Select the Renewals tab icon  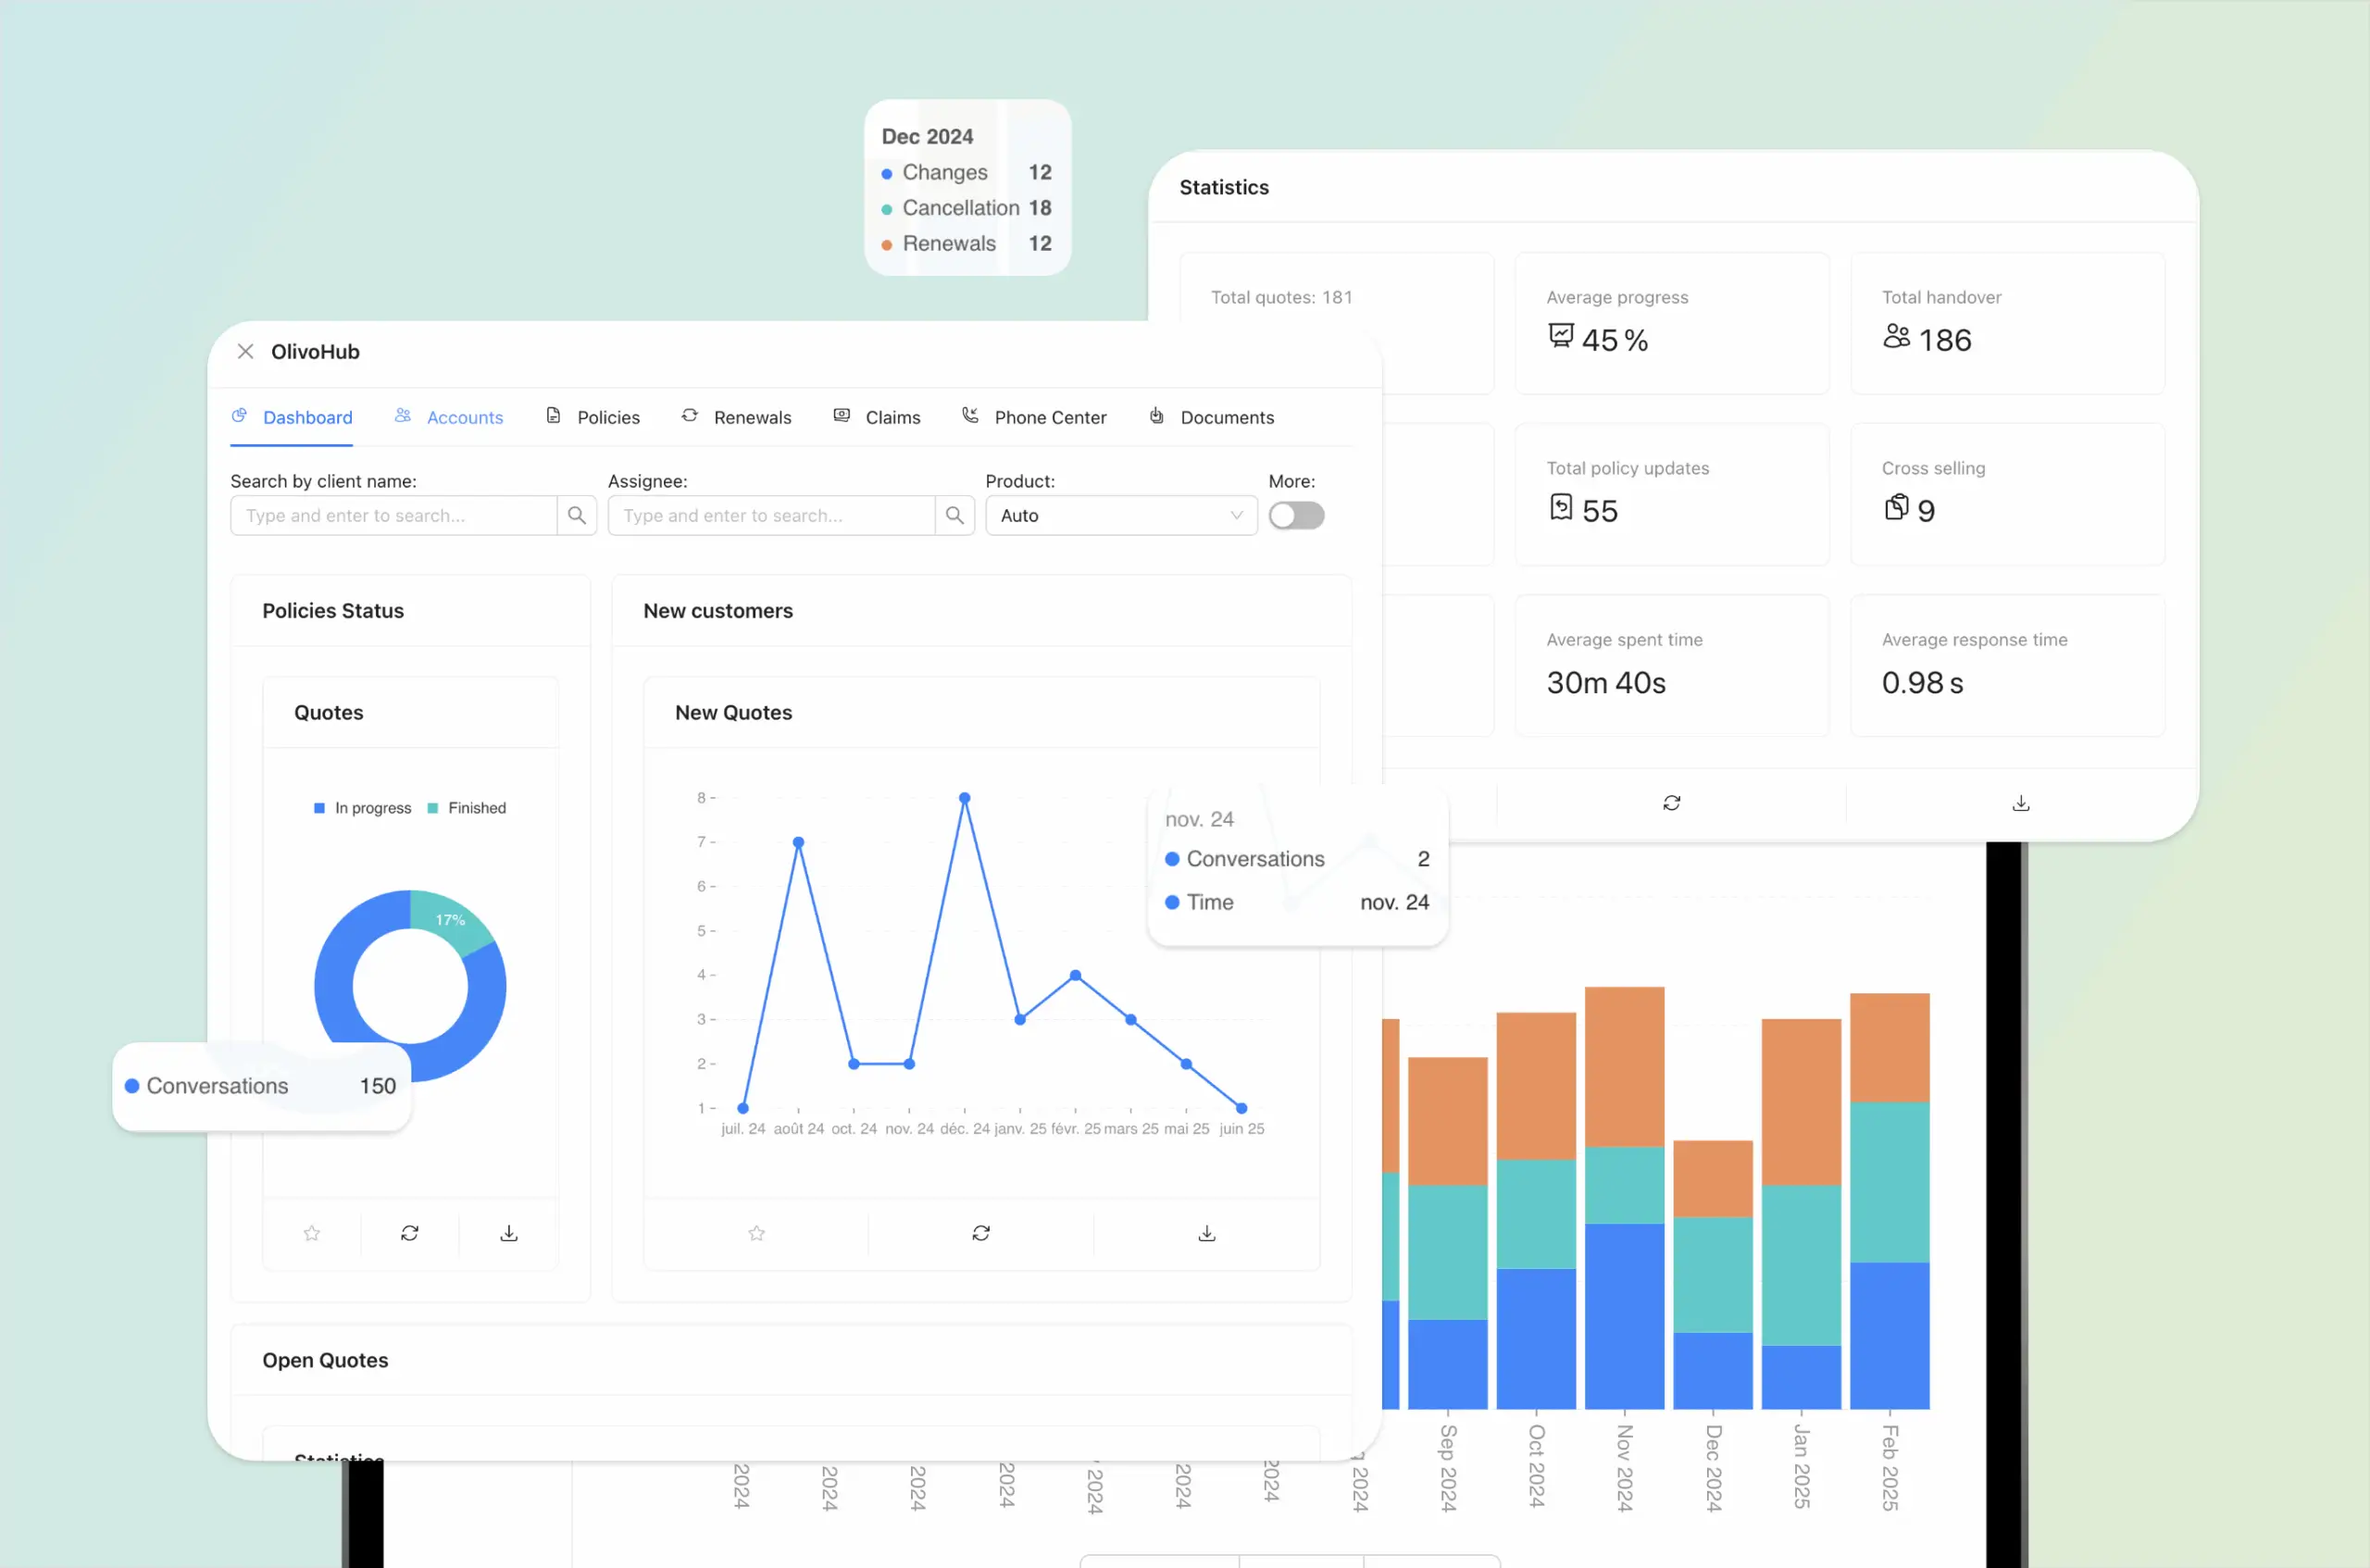tap(691, 416)
